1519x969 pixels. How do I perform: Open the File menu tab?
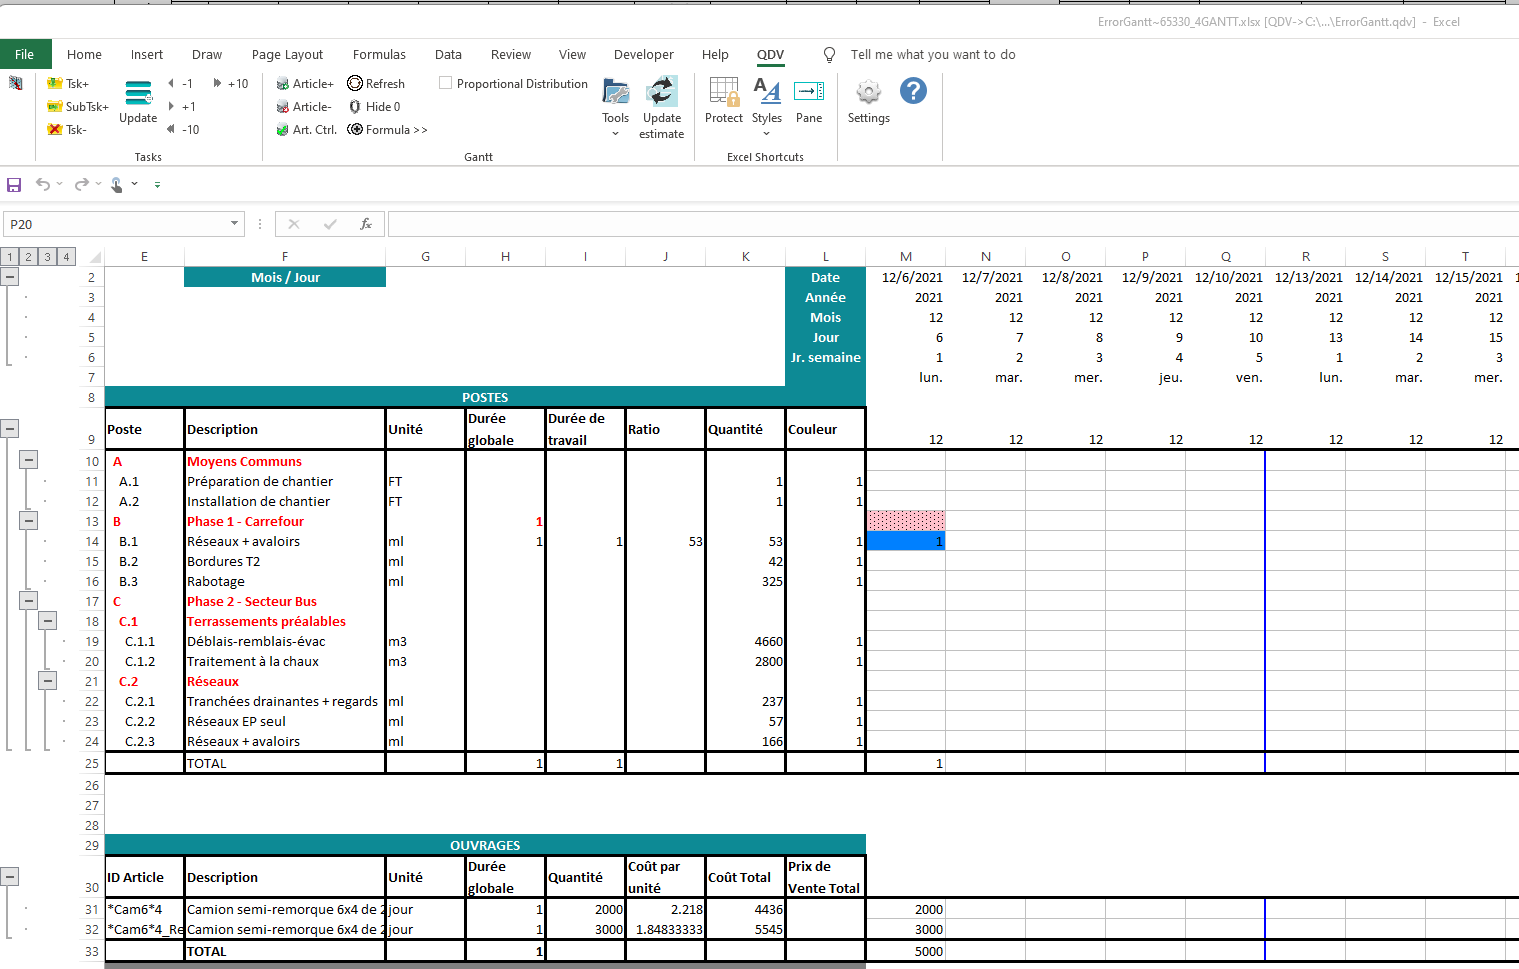[25, 55]
